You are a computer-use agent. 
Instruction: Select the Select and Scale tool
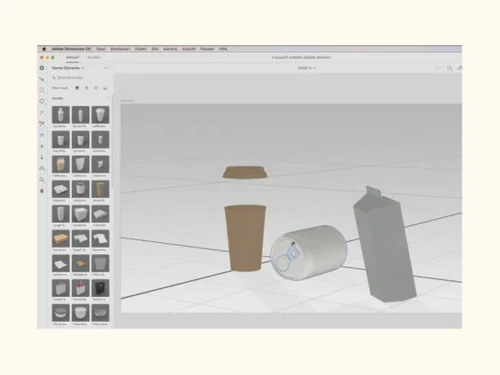(x=42, y=90)
